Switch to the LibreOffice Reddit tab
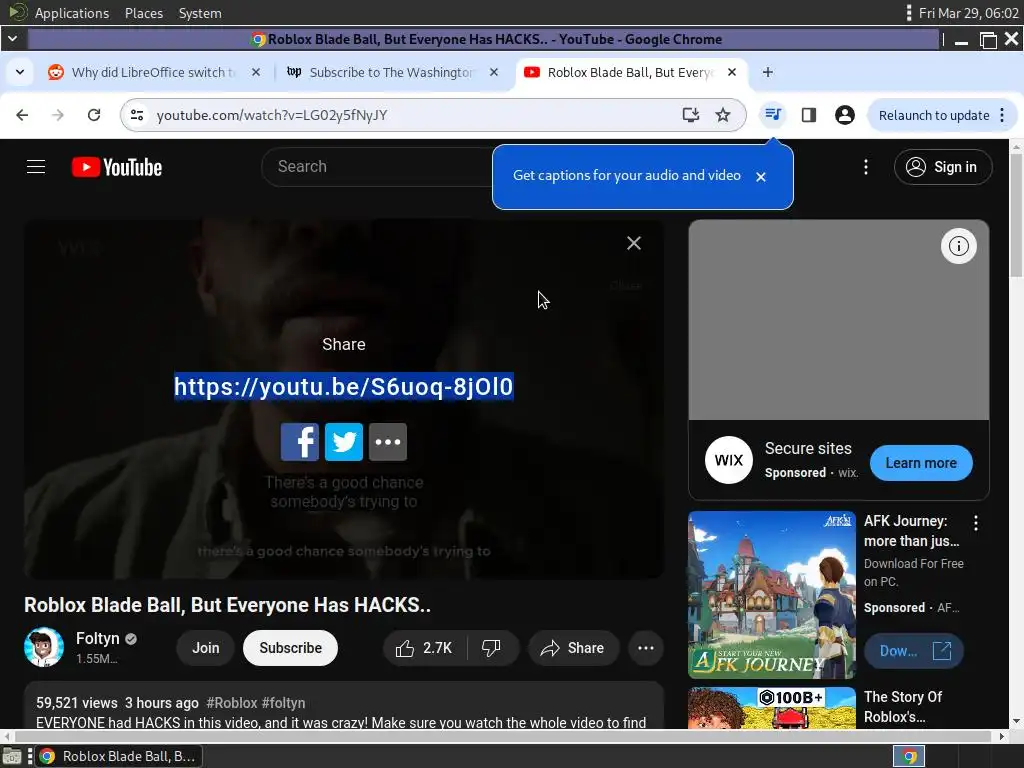Screen dimensions: 1024x768 point(153,72)
